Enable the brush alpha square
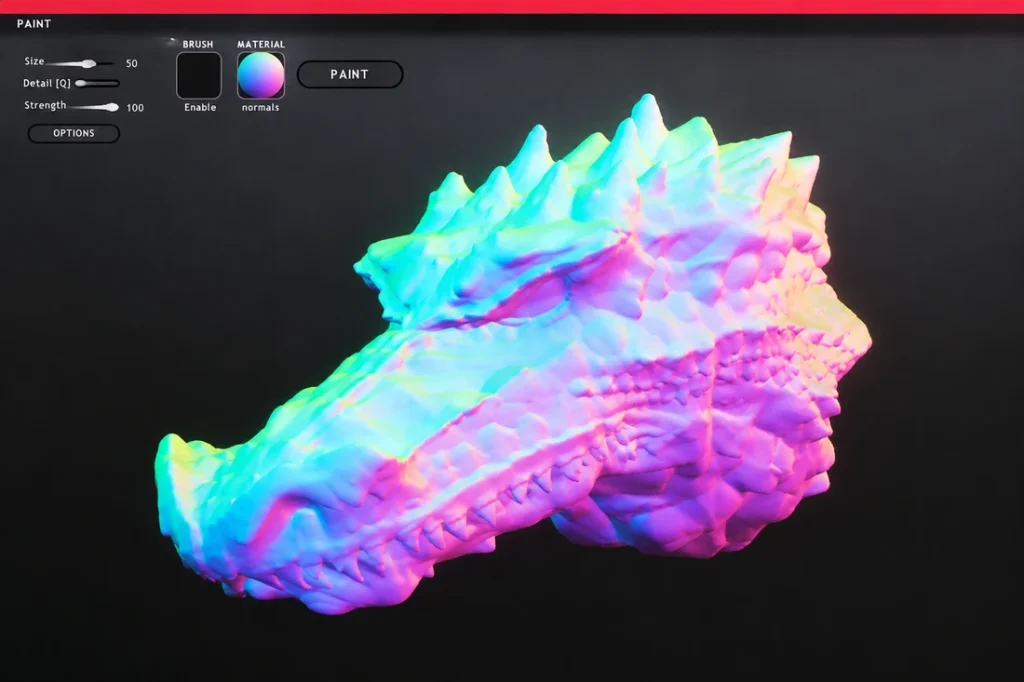The height and width of the screenshot is (682, 1024). pyautogui.click(x=199, y=76)
